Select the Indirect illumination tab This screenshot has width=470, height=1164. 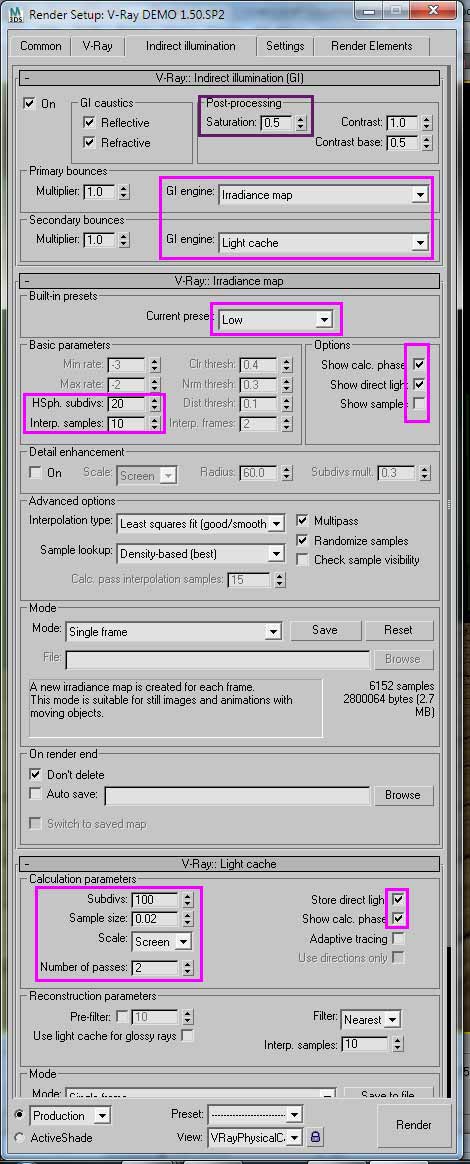191,46
